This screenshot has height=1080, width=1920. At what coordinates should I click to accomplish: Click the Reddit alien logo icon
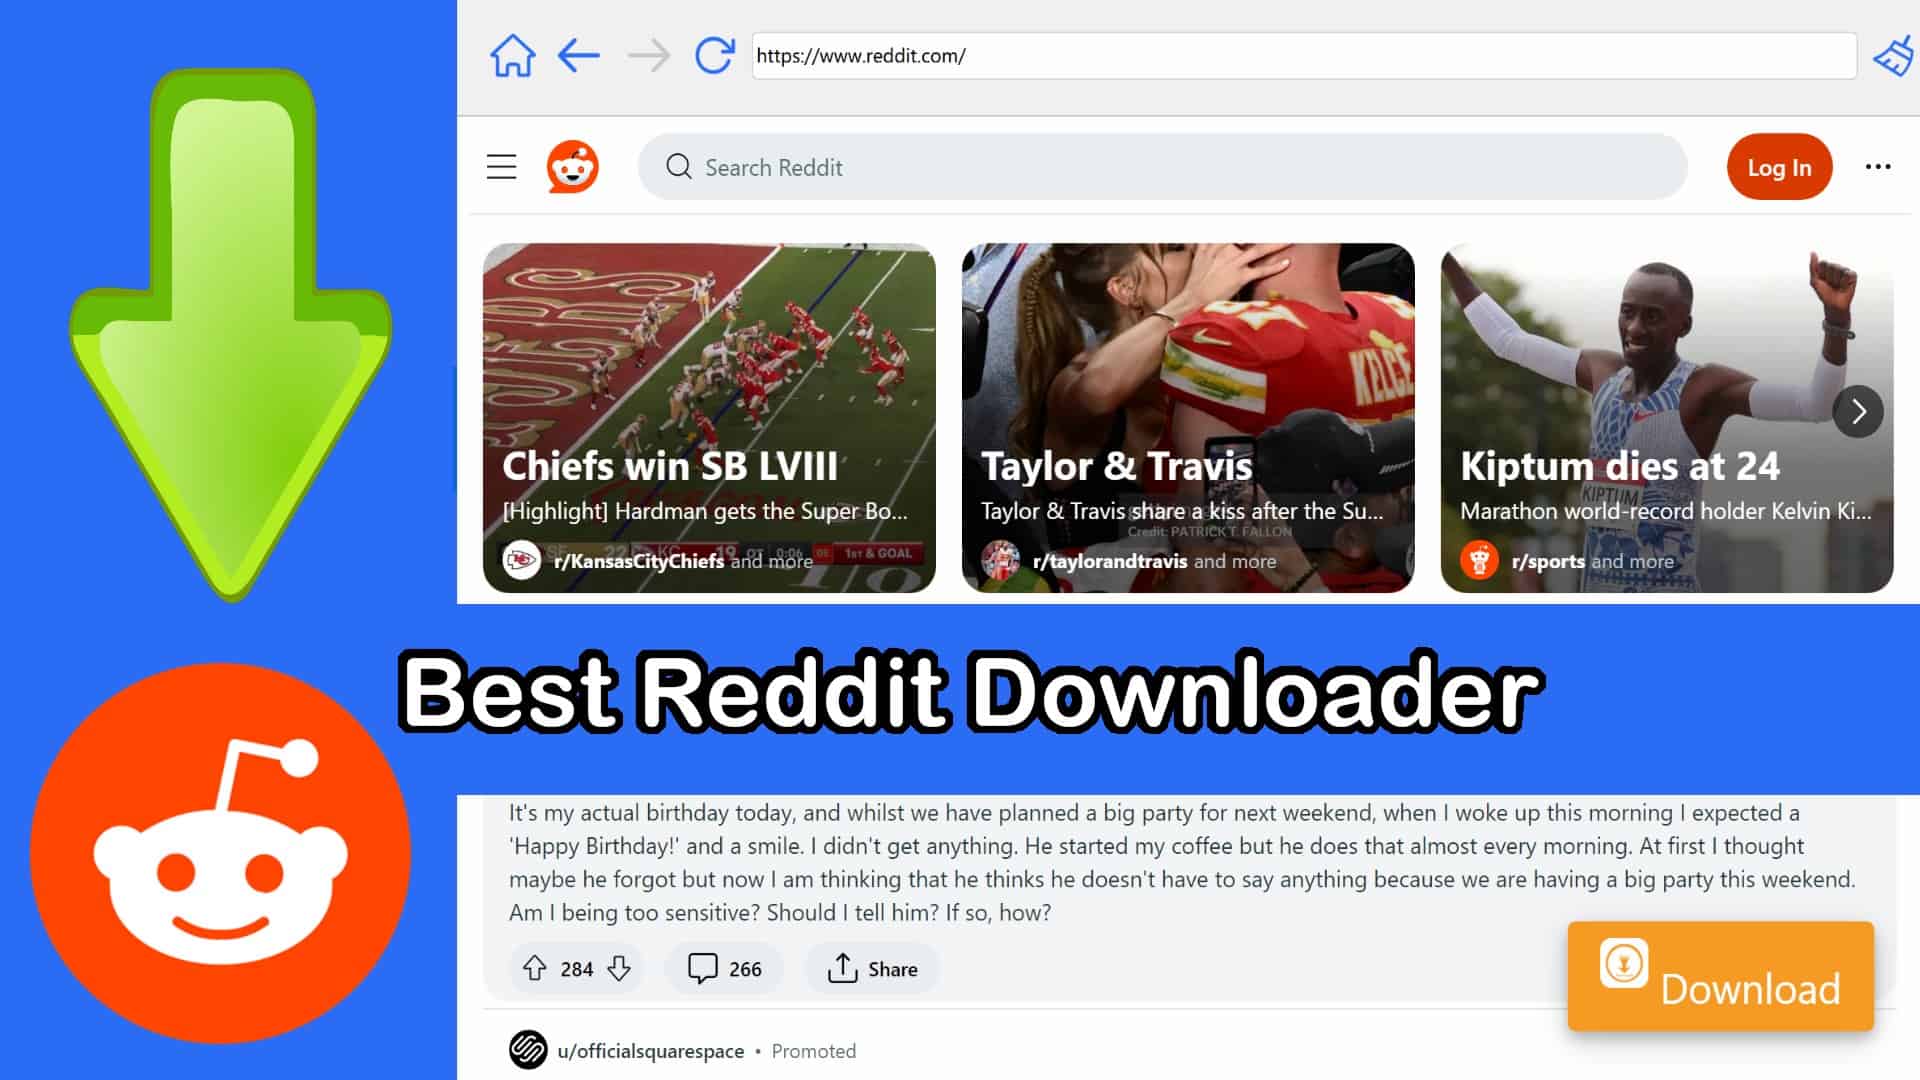tap(572, 165)
